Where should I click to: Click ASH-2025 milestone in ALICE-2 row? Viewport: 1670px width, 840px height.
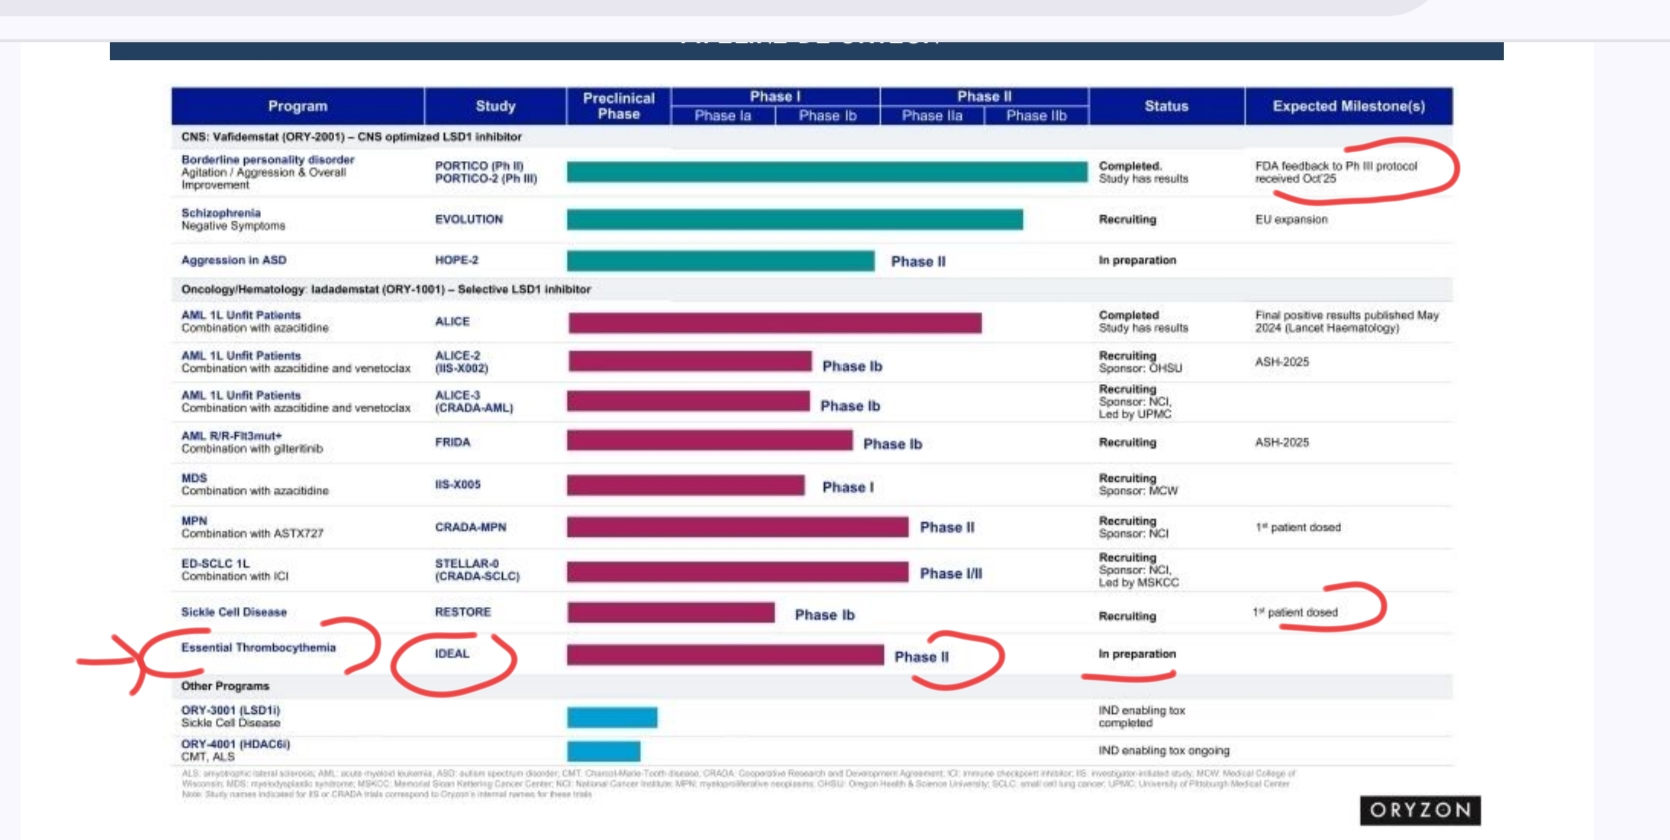point(1282,362)
